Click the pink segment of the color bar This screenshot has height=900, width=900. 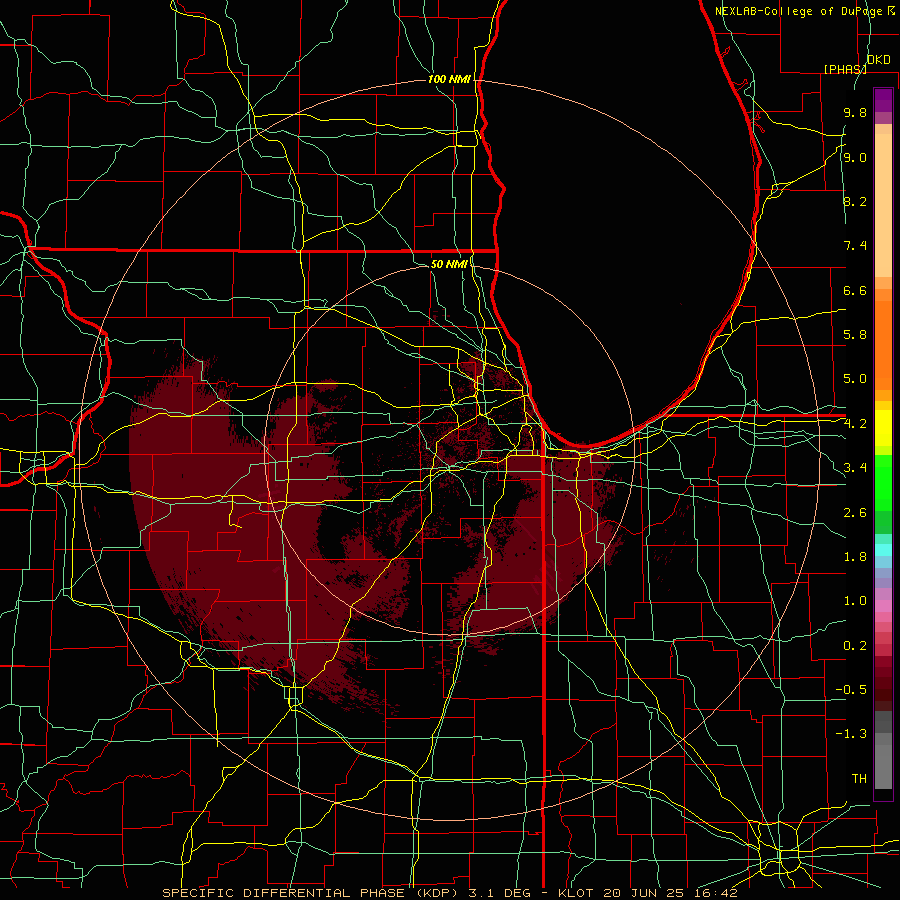pos(883,606)
